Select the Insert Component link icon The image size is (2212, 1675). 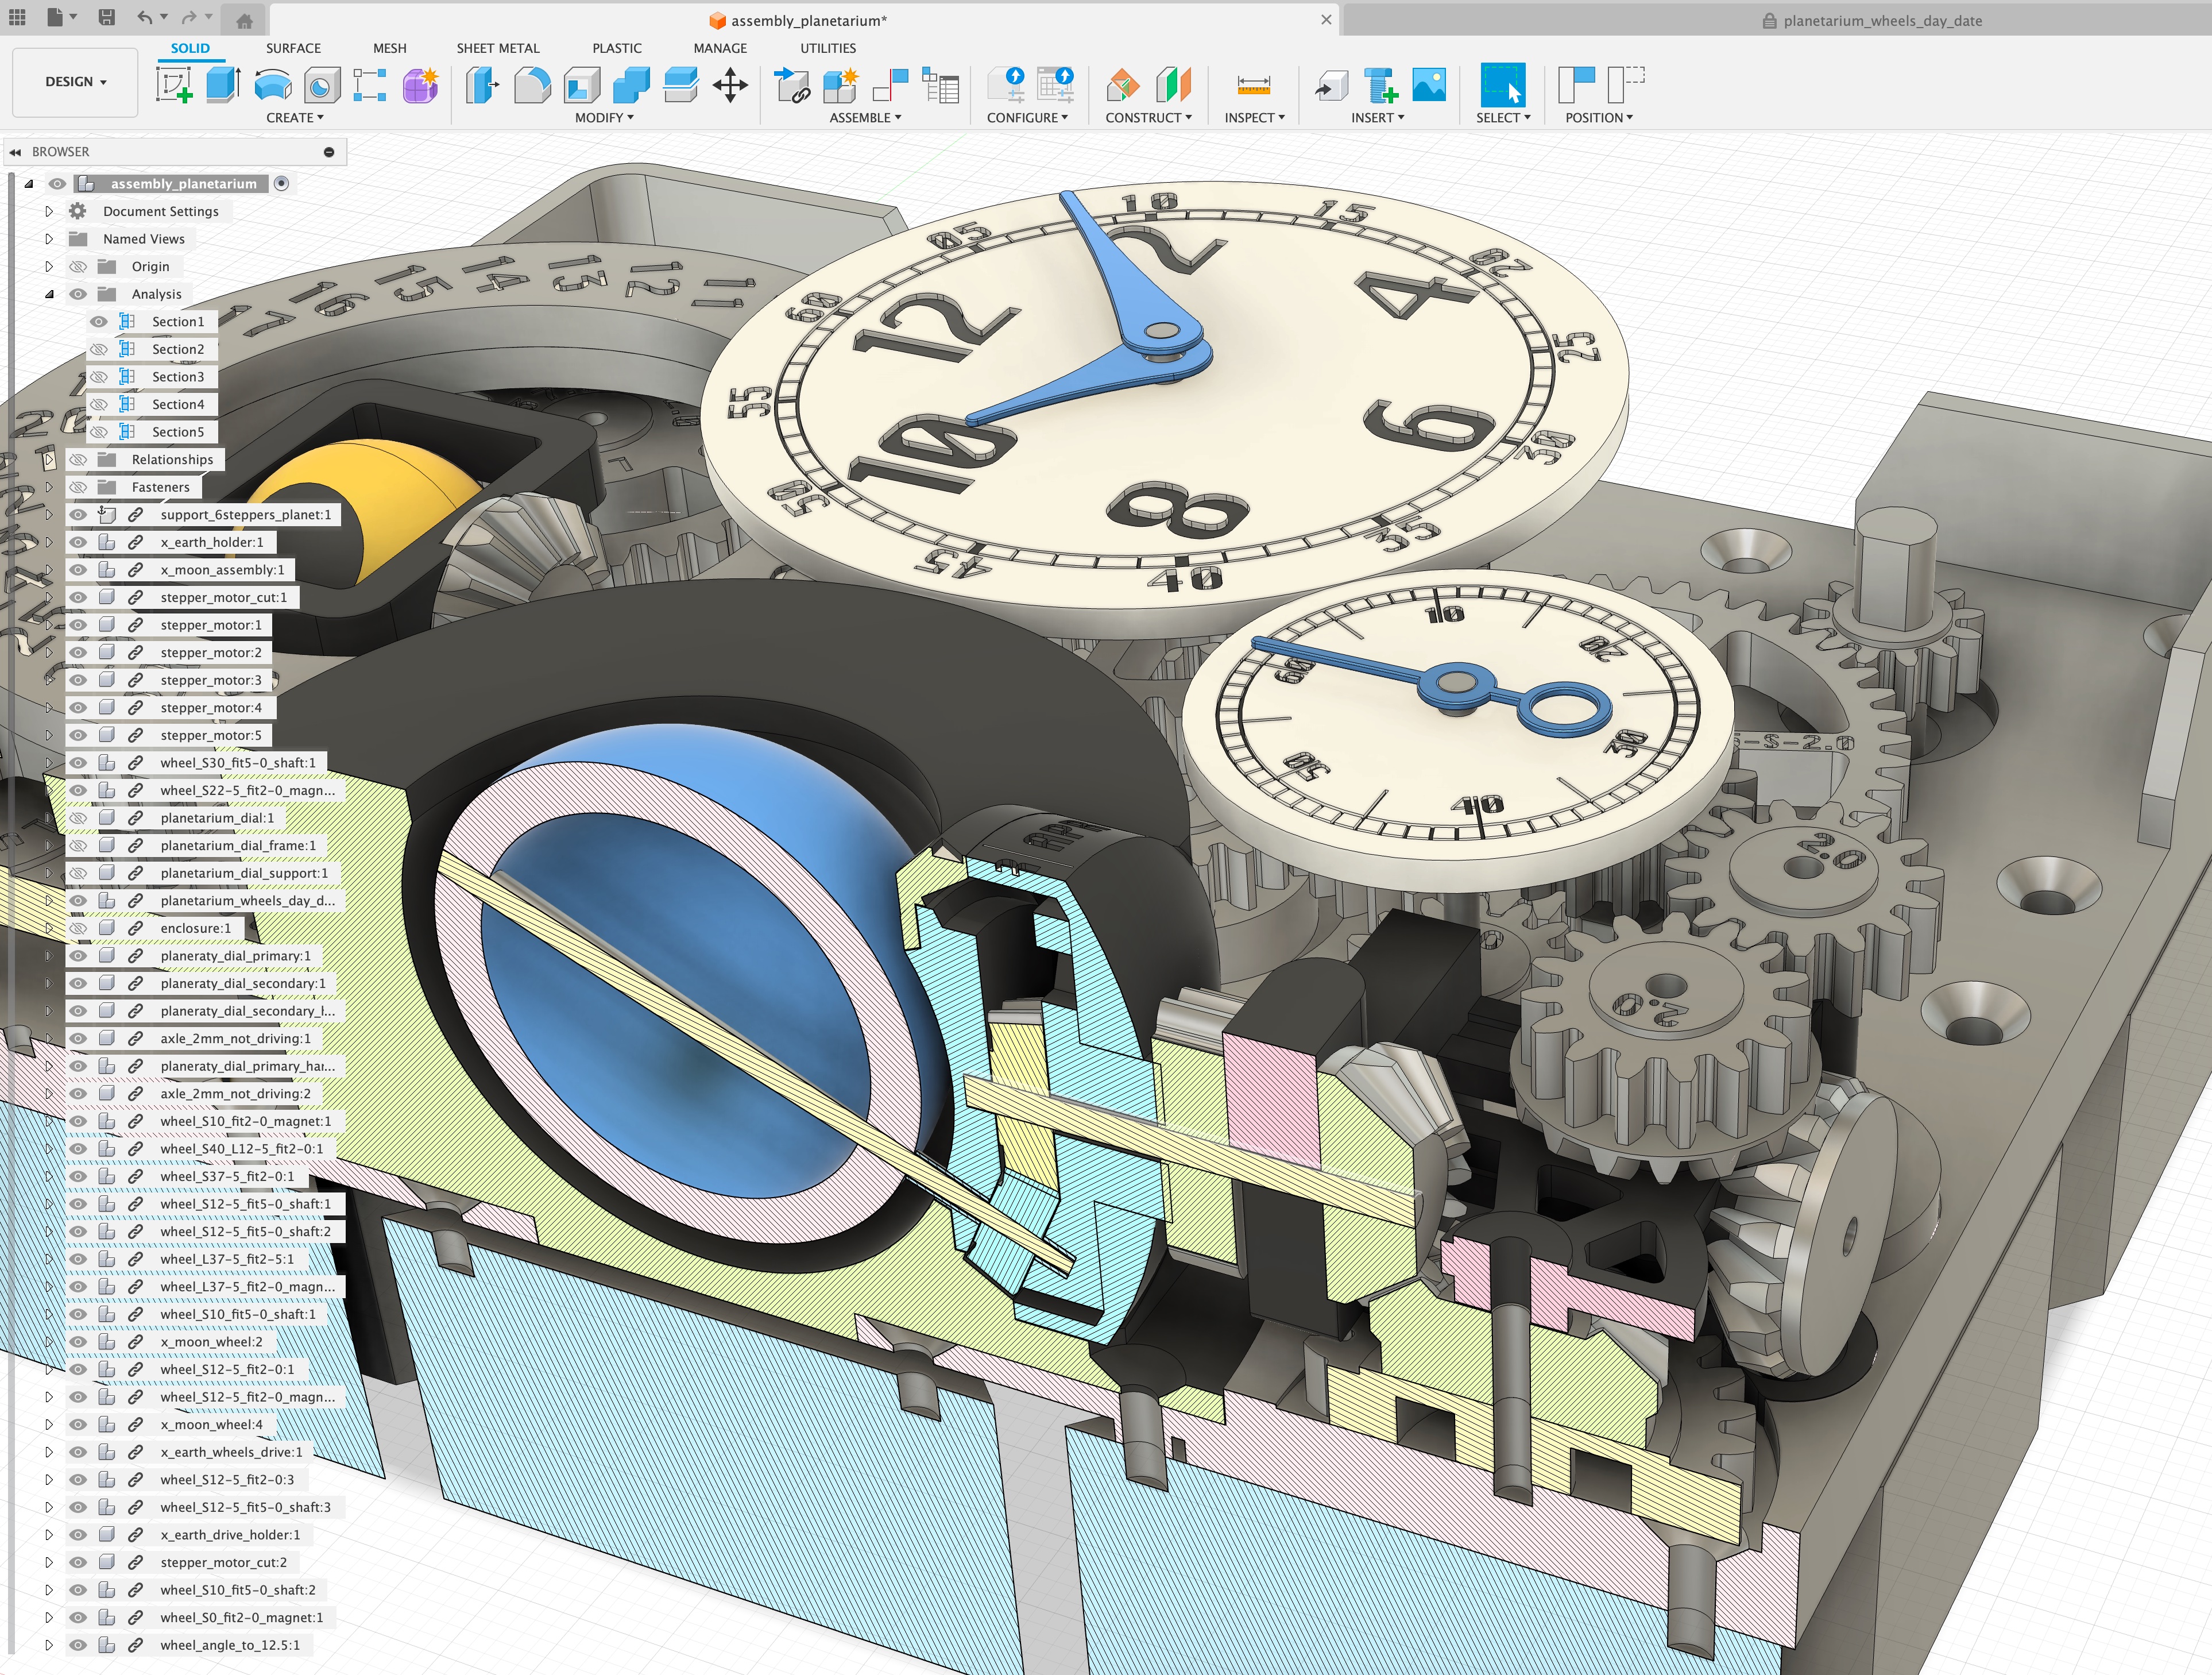(792, 86)
